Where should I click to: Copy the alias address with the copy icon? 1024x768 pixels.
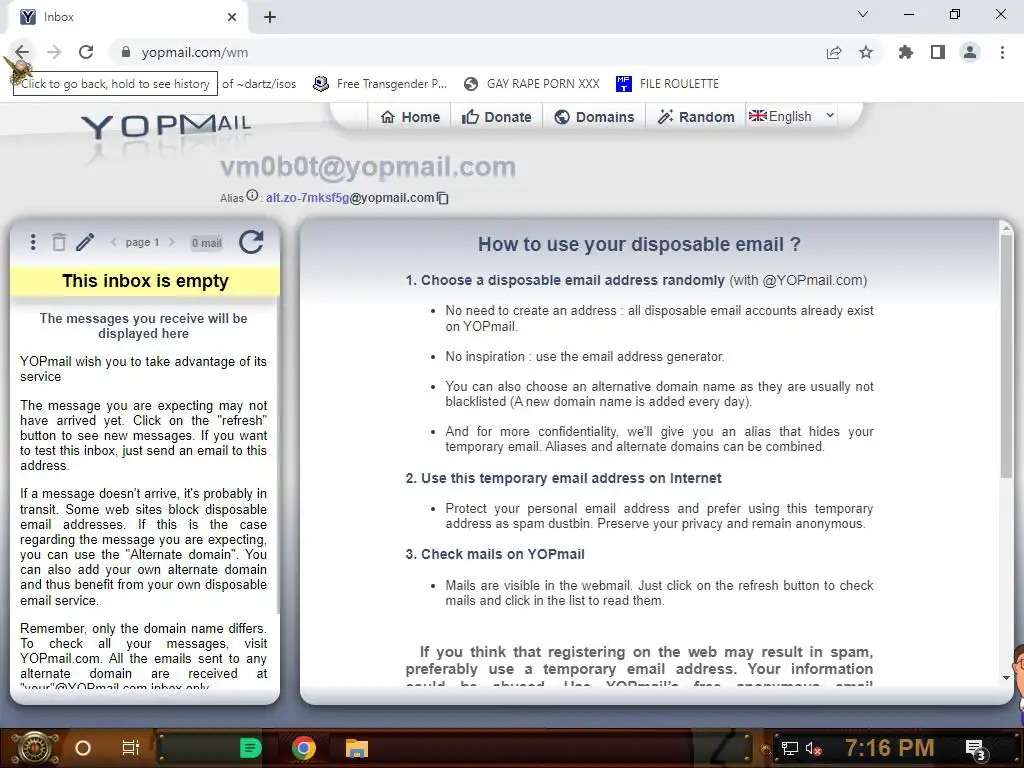443,198
